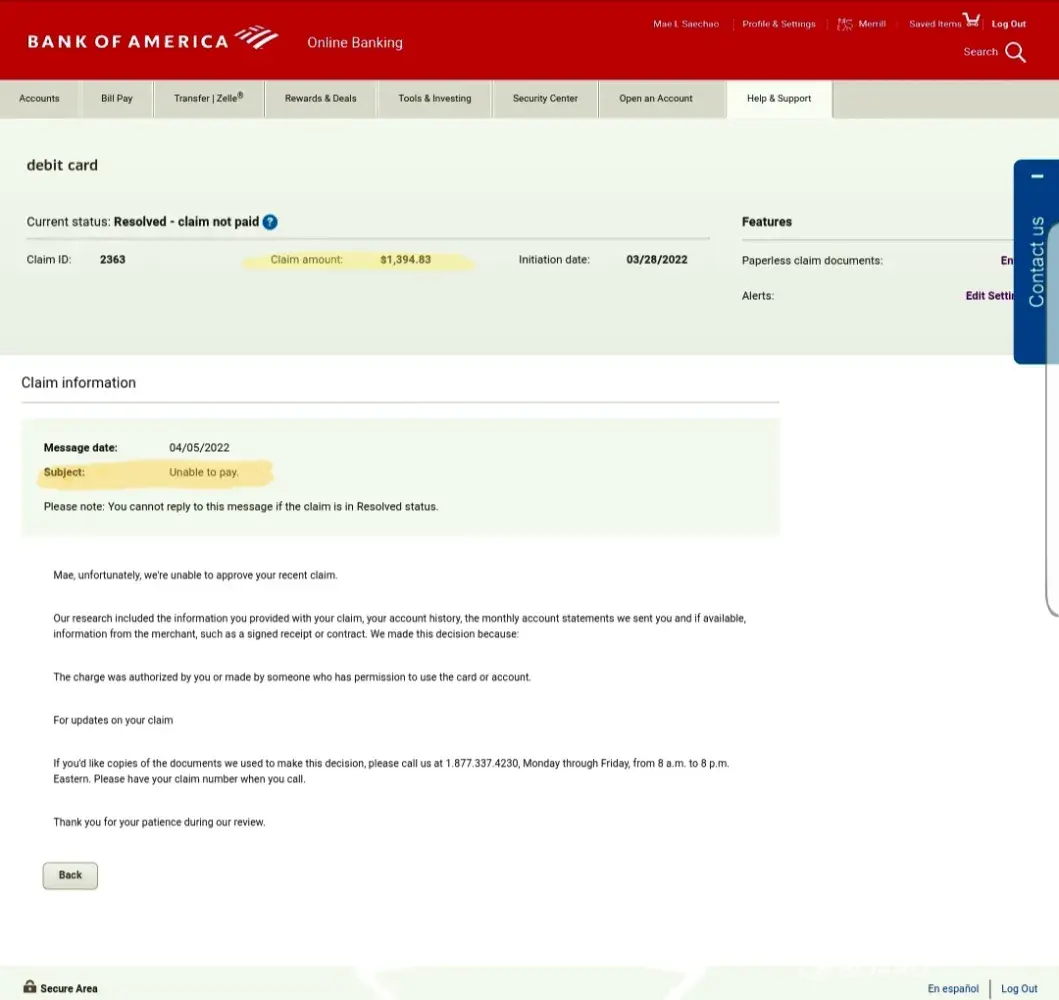Go to the Bill Pay tab
This screenshot has width=1059, height=1000.
117,99
